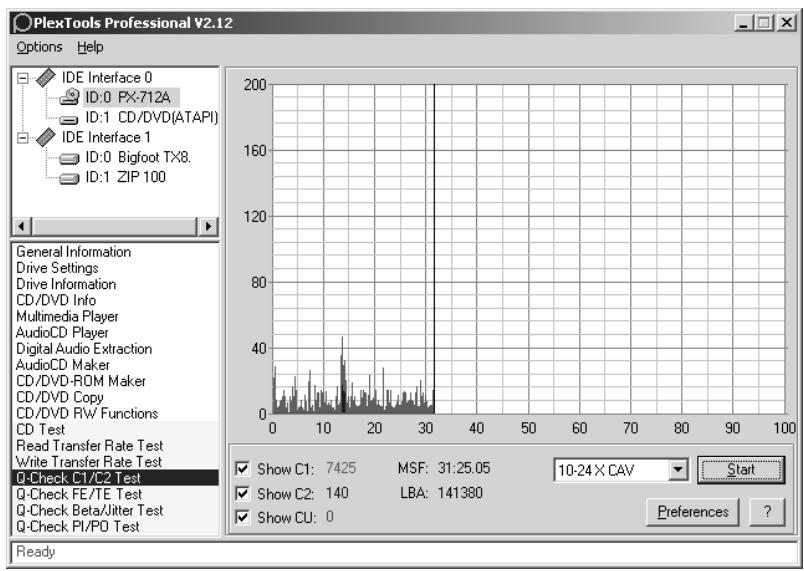Select the ID:1 CD/DVD(ATAPI) device
Viewport: 804px width, 571px height.
coord(151,118)
